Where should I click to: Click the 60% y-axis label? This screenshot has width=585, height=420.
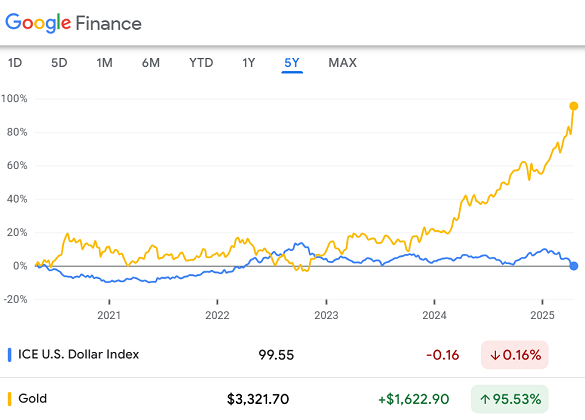tap(17, 165)
